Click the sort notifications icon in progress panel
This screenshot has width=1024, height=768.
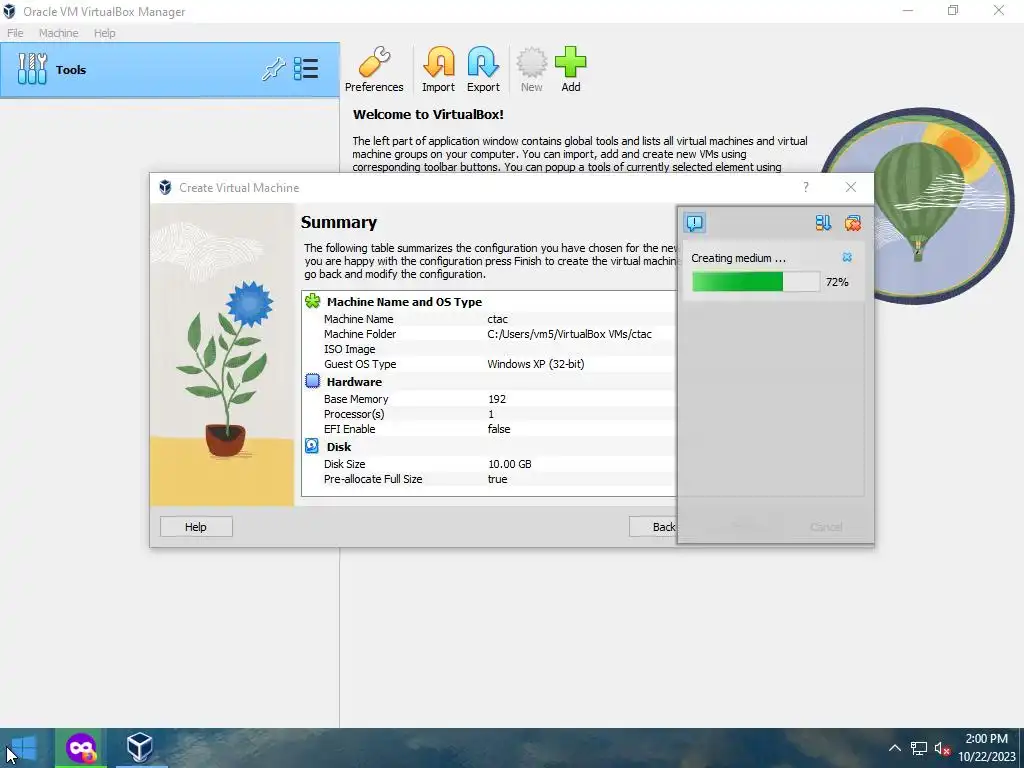click(823, 223)
